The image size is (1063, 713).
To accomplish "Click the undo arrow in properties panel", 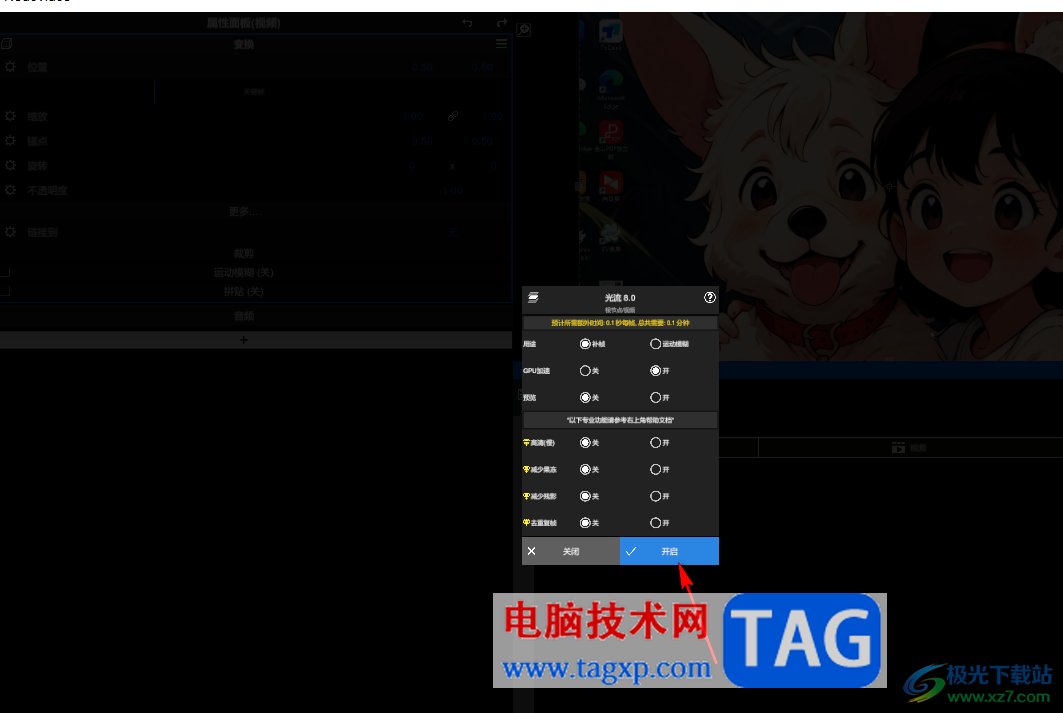I will (x=467, y=23).
